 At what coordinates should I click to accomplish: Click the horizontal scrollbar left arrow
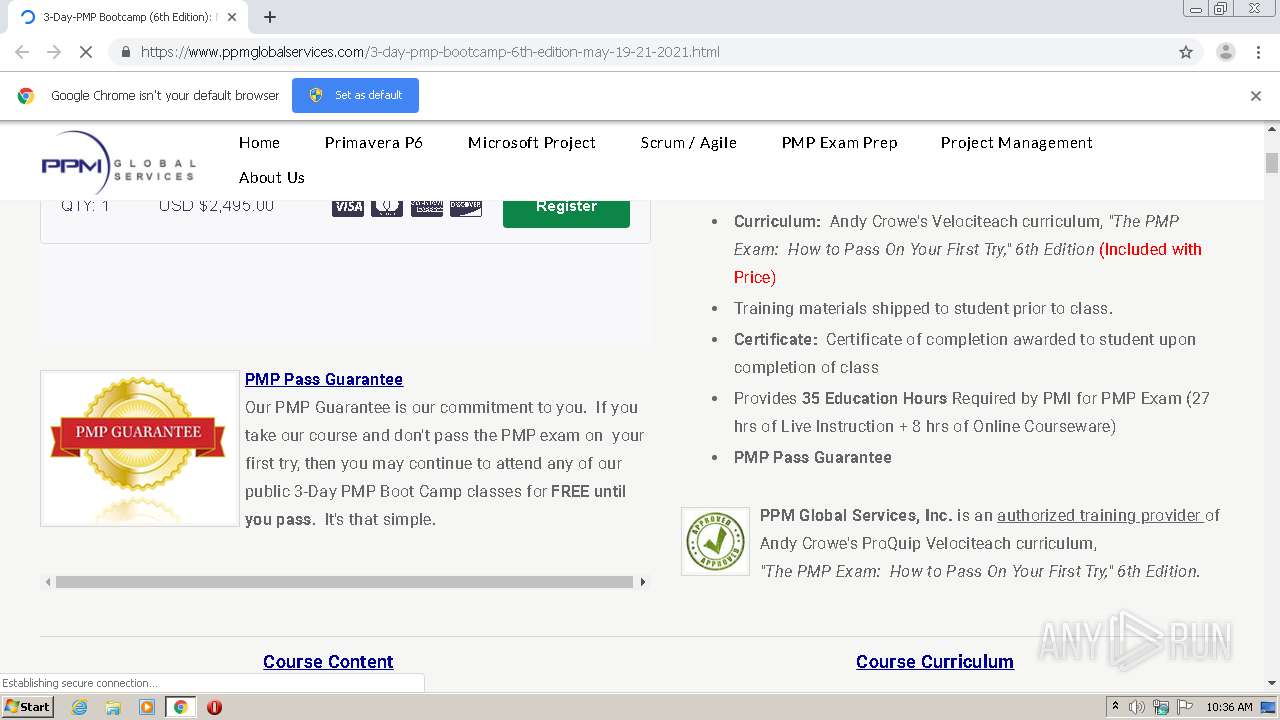tap(47, 582)
